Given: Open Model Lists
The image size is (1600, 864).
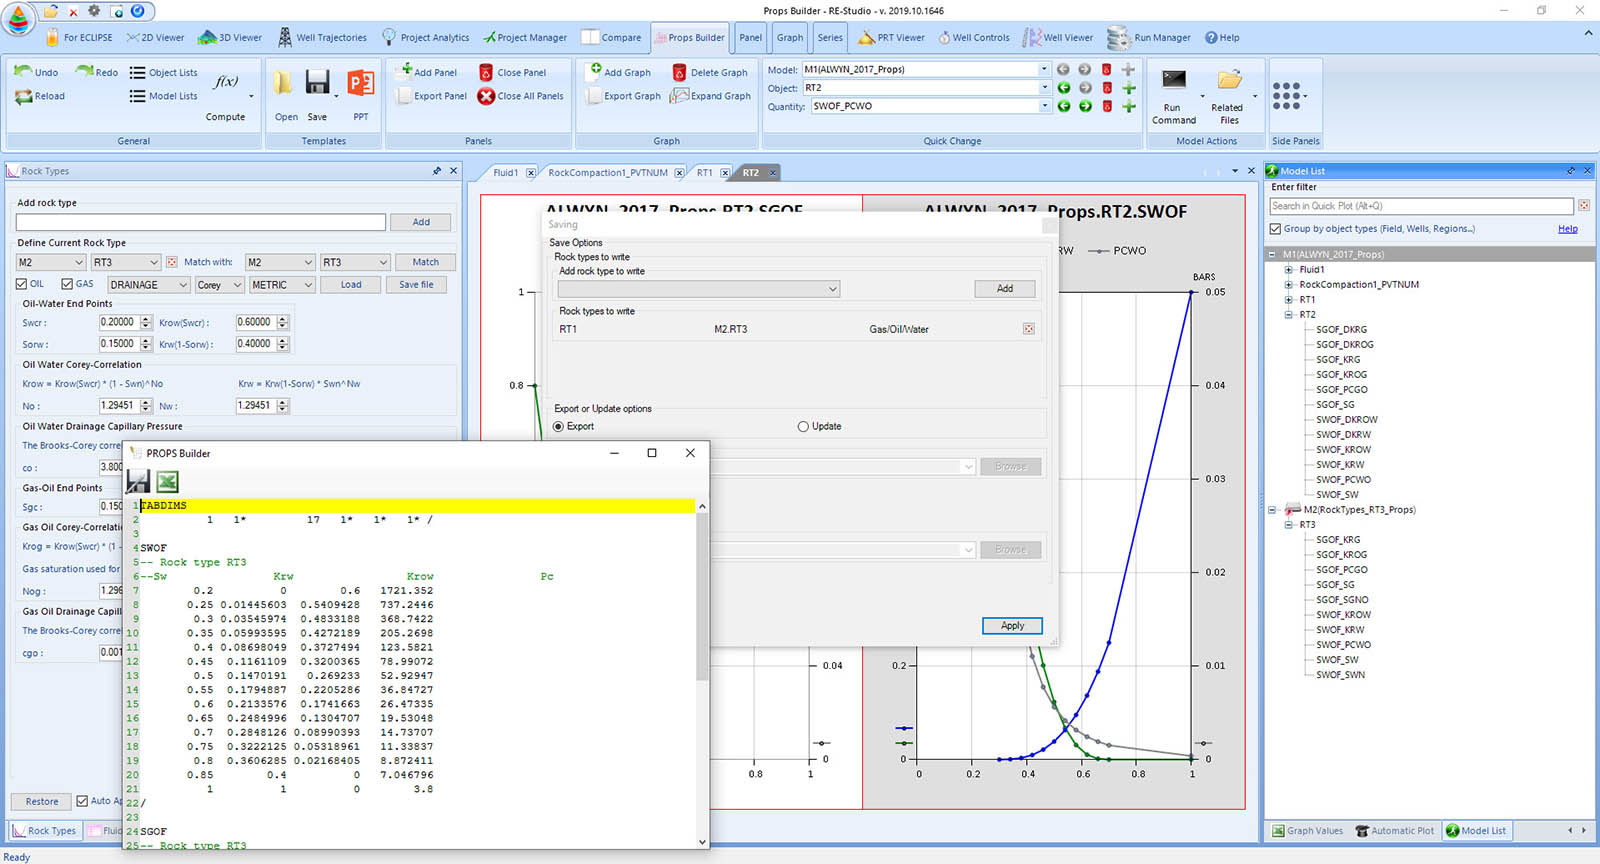Looking at the screenshot, I should tap(163, 96).
